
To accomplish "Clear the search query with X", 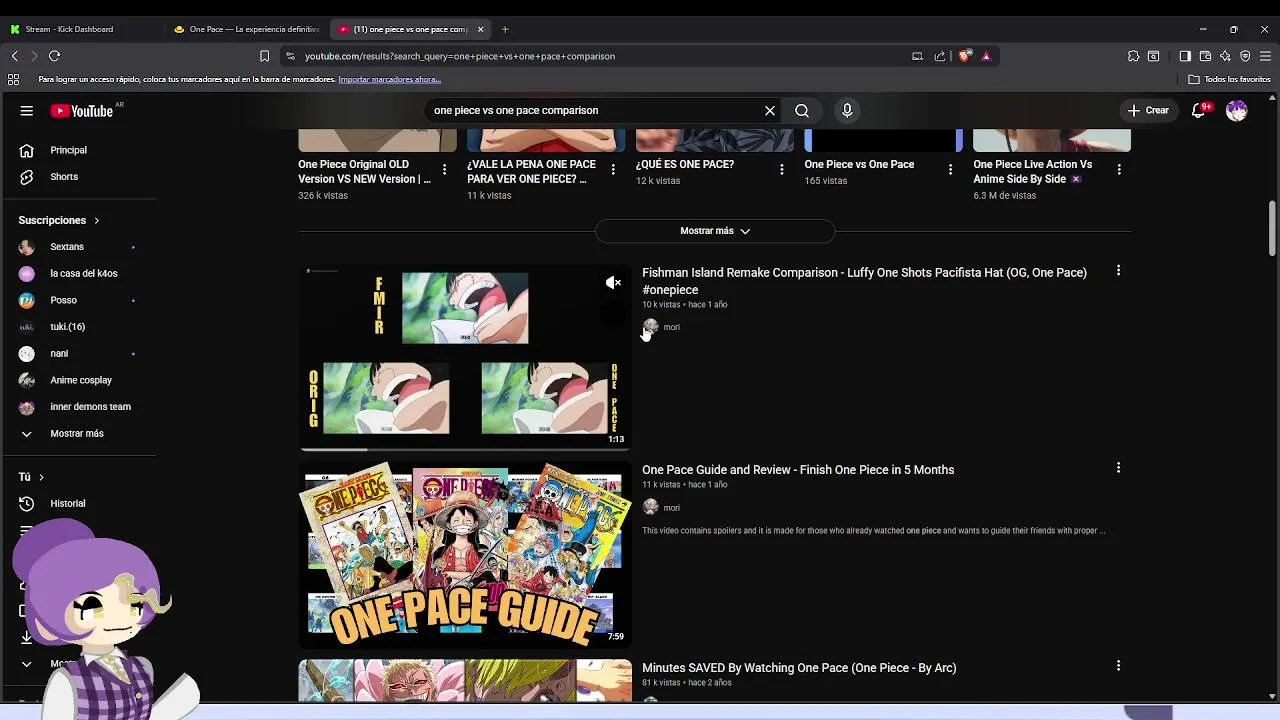I will pos(770,111).
